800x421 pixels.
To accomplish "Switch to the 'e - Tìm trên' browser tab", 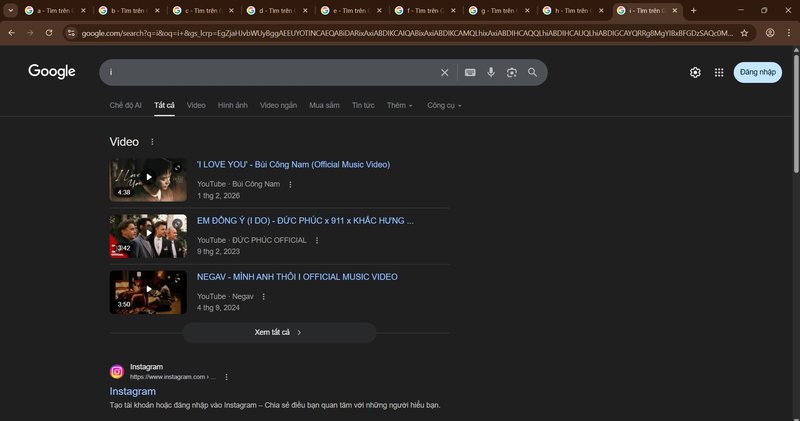I will (x=349, y=10).
